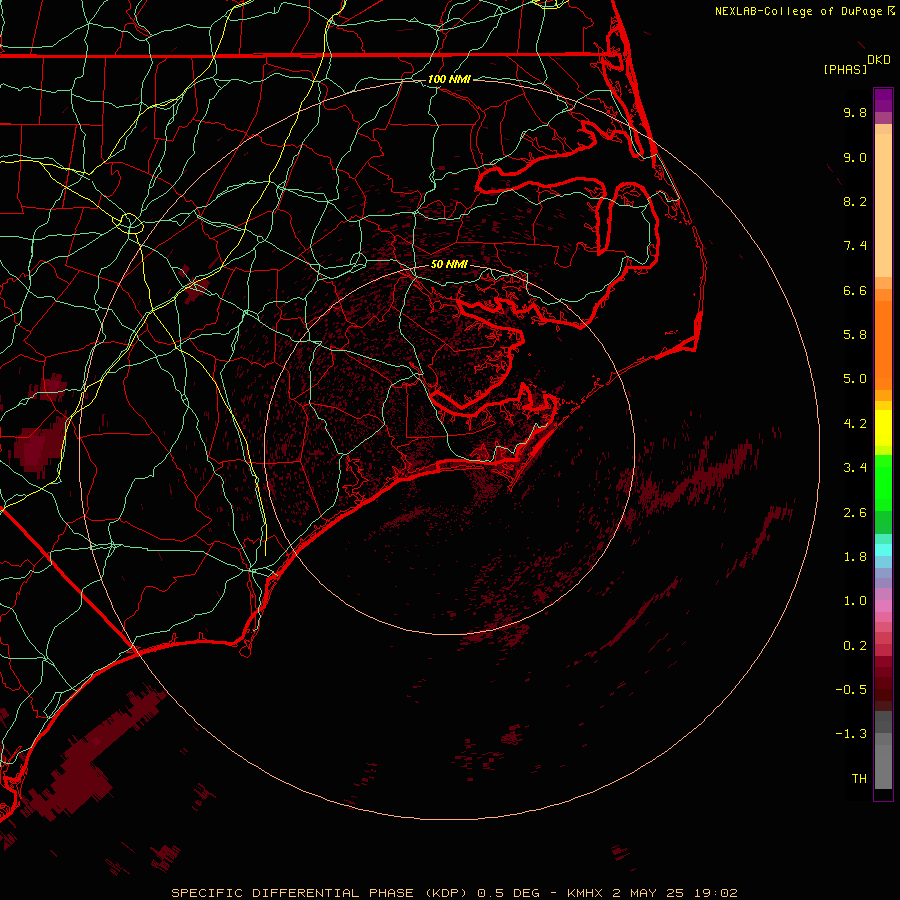Image resolution: width=900 pixels, height=900 pixels.
Task: Click the 9.8 scale value
Action: (x=855, y=112)
